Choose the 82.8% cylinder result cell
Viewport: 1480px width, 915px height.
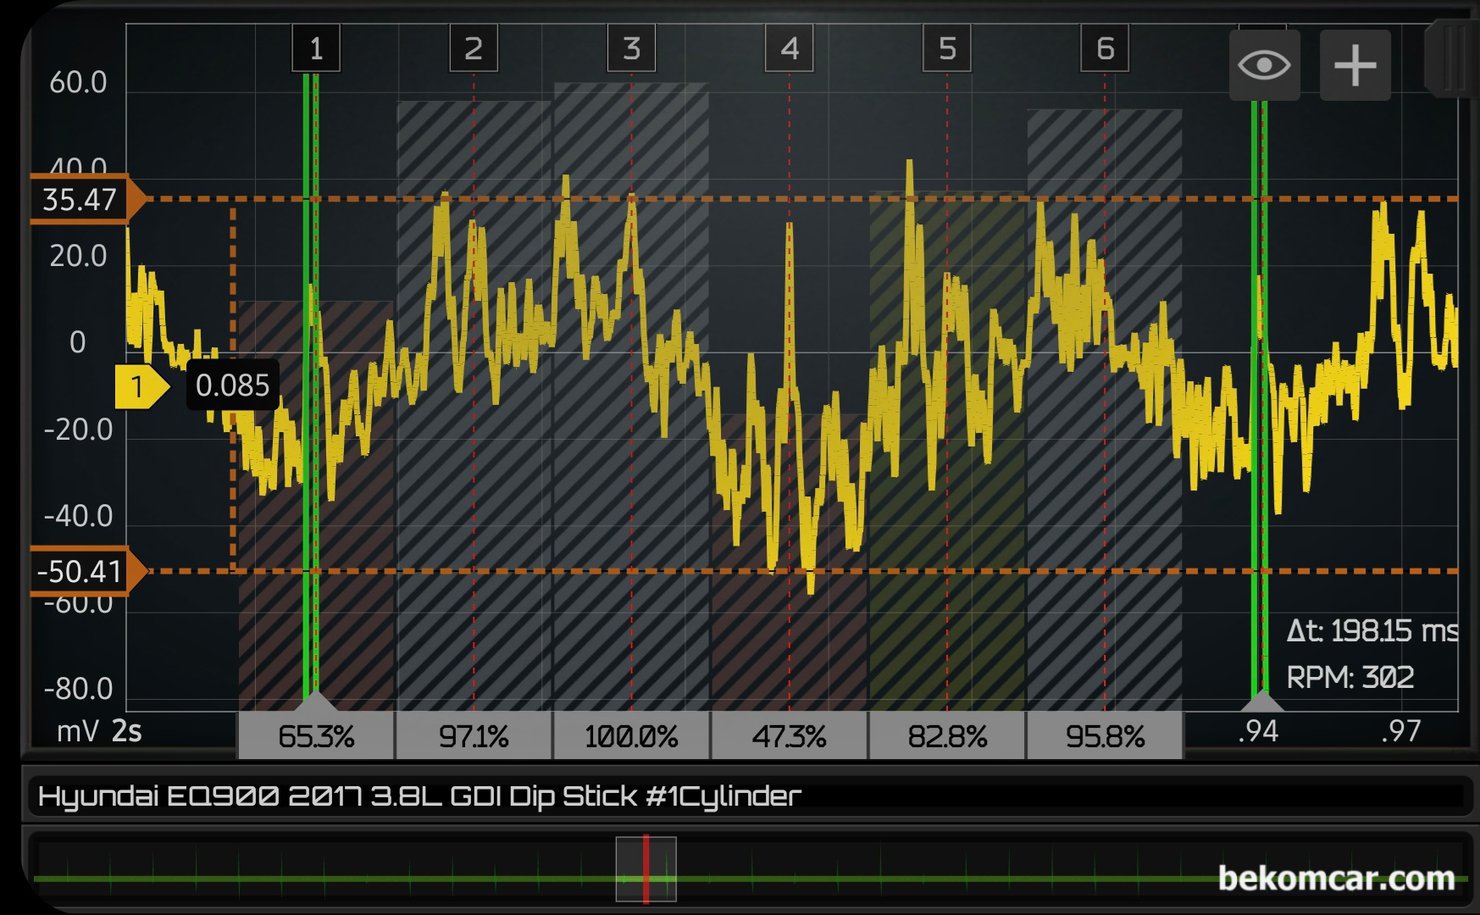[947, 737]
